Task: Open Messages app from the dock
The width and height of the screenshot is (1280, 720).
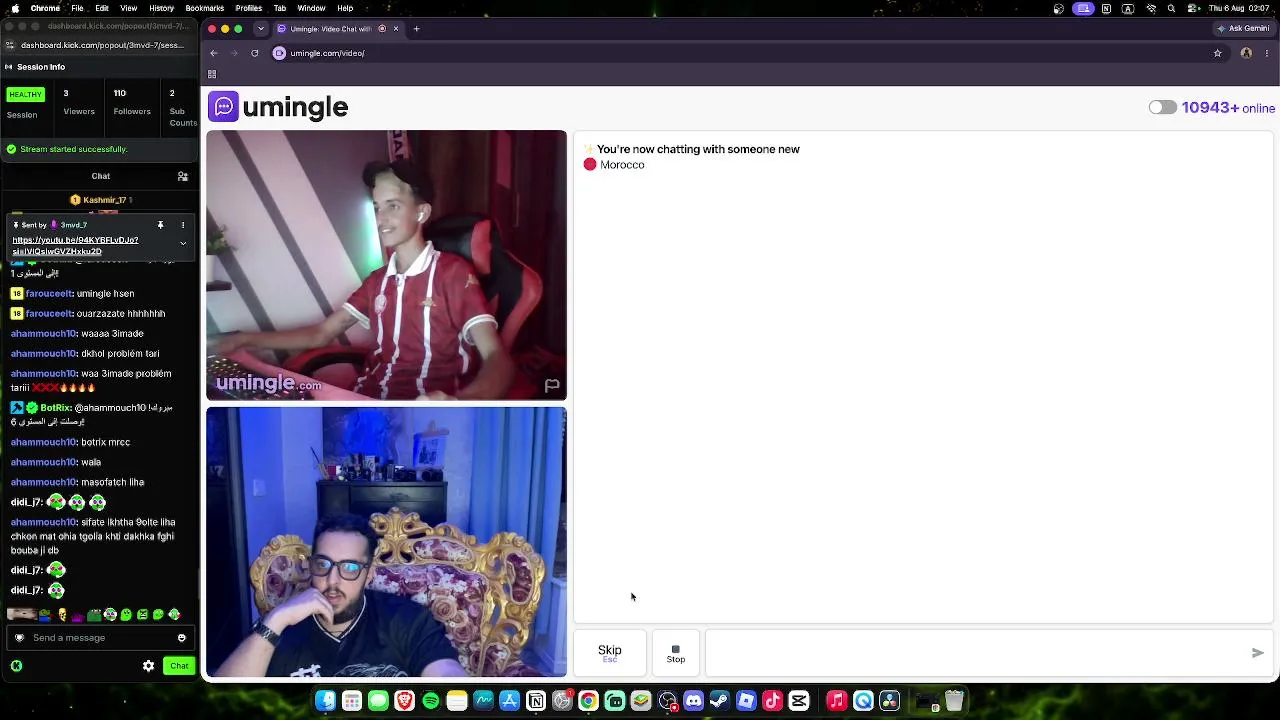Action: pyautogui.click(x=378, y=701)
